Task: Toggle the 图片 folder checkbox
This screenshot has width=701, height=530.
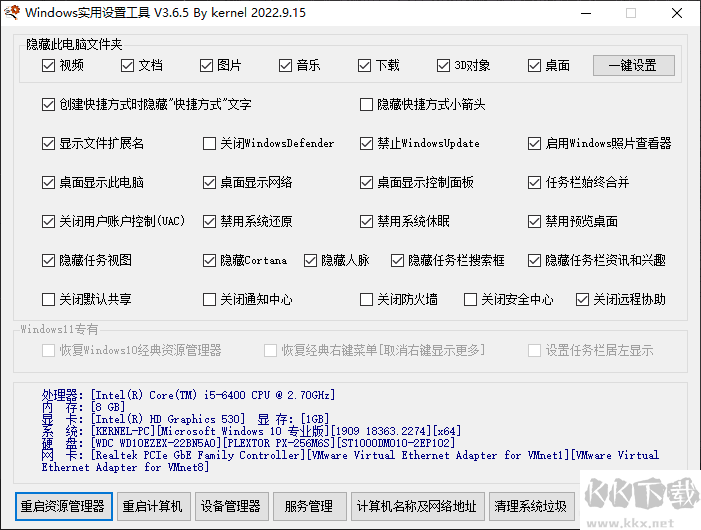Action: (x=206, y=66)
